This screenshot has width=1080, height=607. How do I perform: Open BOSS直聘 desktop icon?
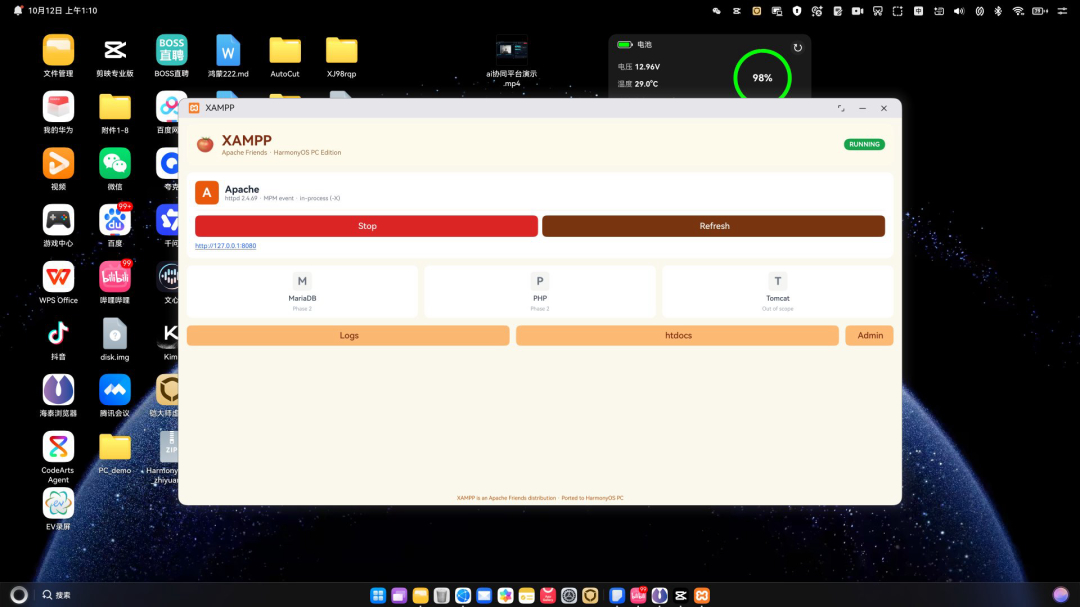click(x=172, y=56)
